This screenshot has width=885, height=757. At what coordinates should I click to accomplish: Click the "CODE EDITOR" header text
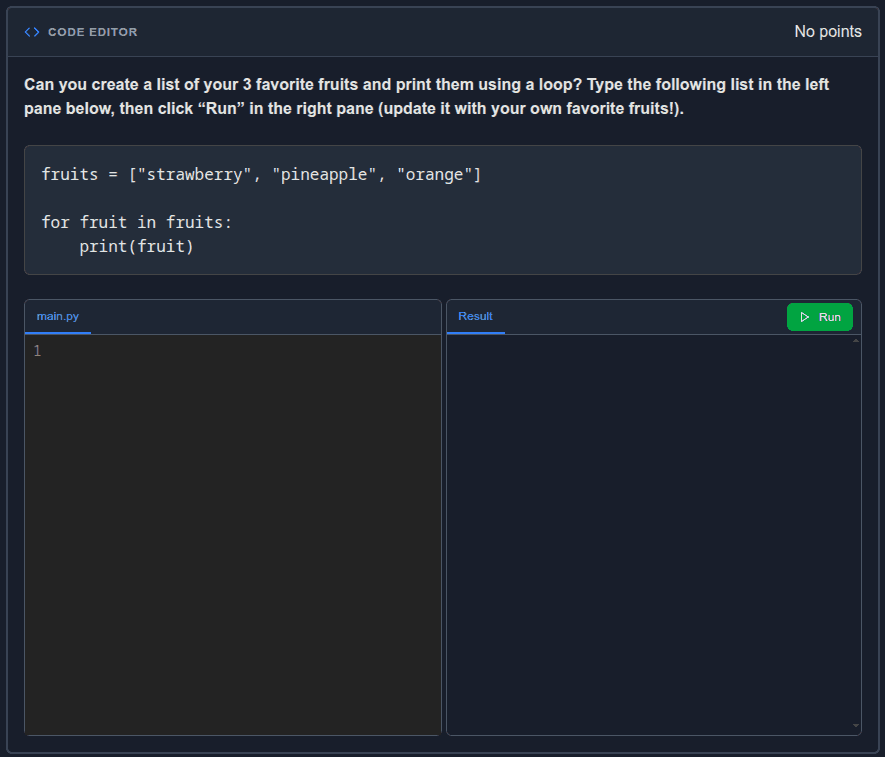[93, 32]
